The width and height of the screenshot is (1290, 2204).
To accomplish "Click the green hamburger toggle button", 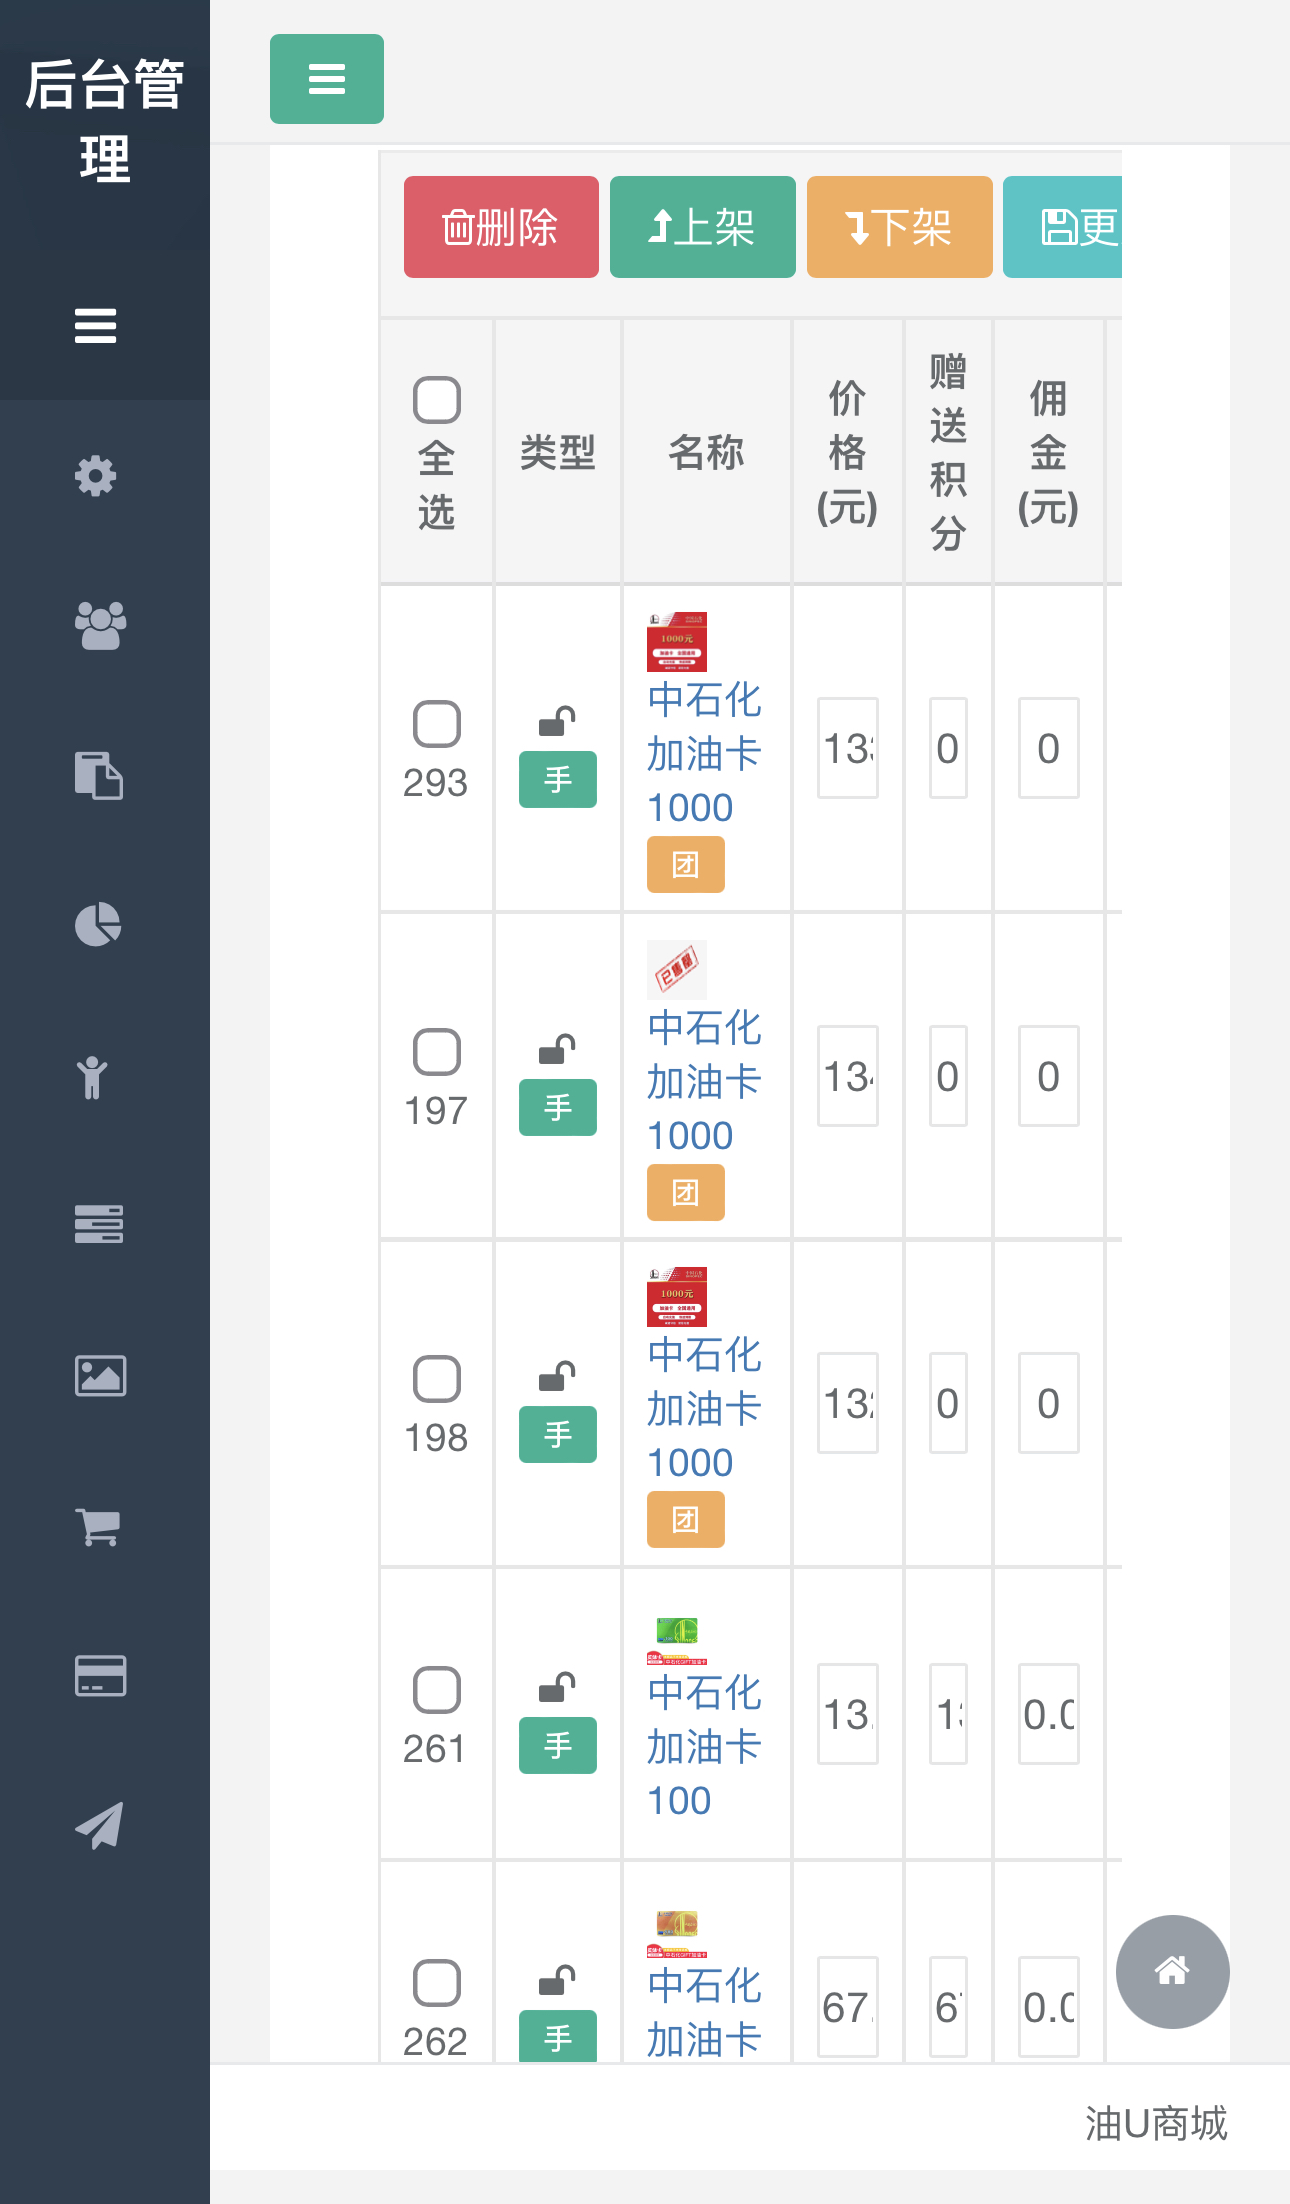I will (x=326, y=79).
